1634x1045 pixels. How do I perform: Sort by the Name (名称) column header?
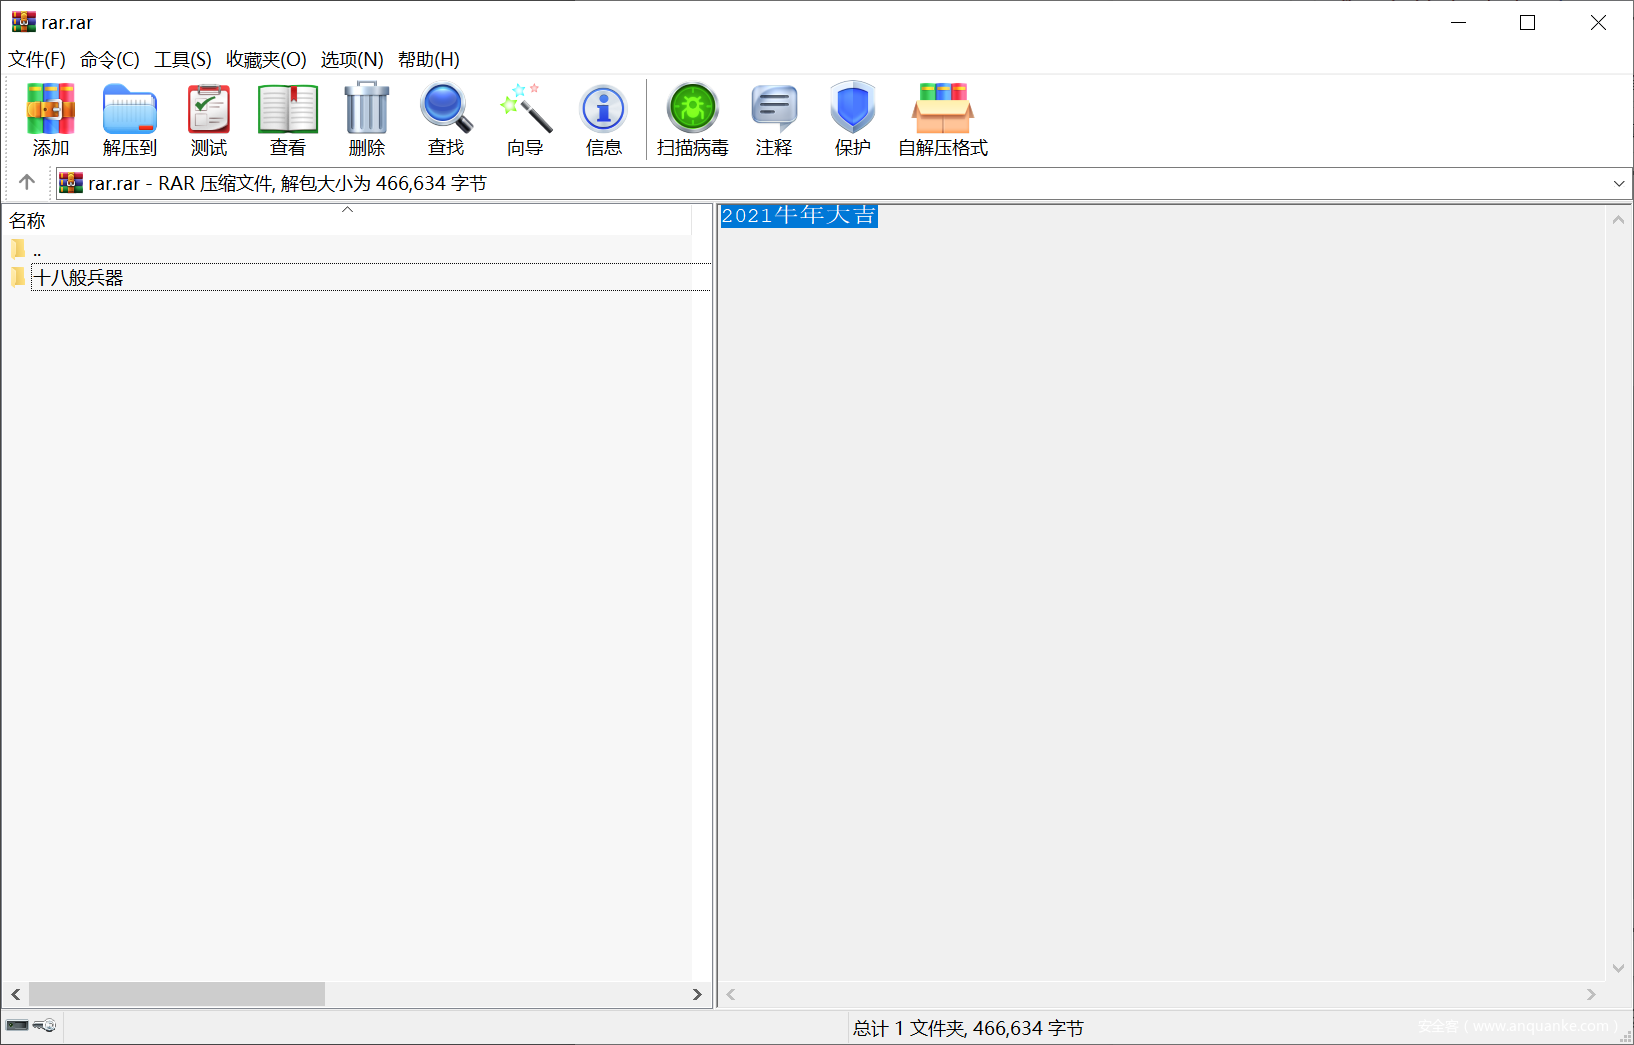28,220
